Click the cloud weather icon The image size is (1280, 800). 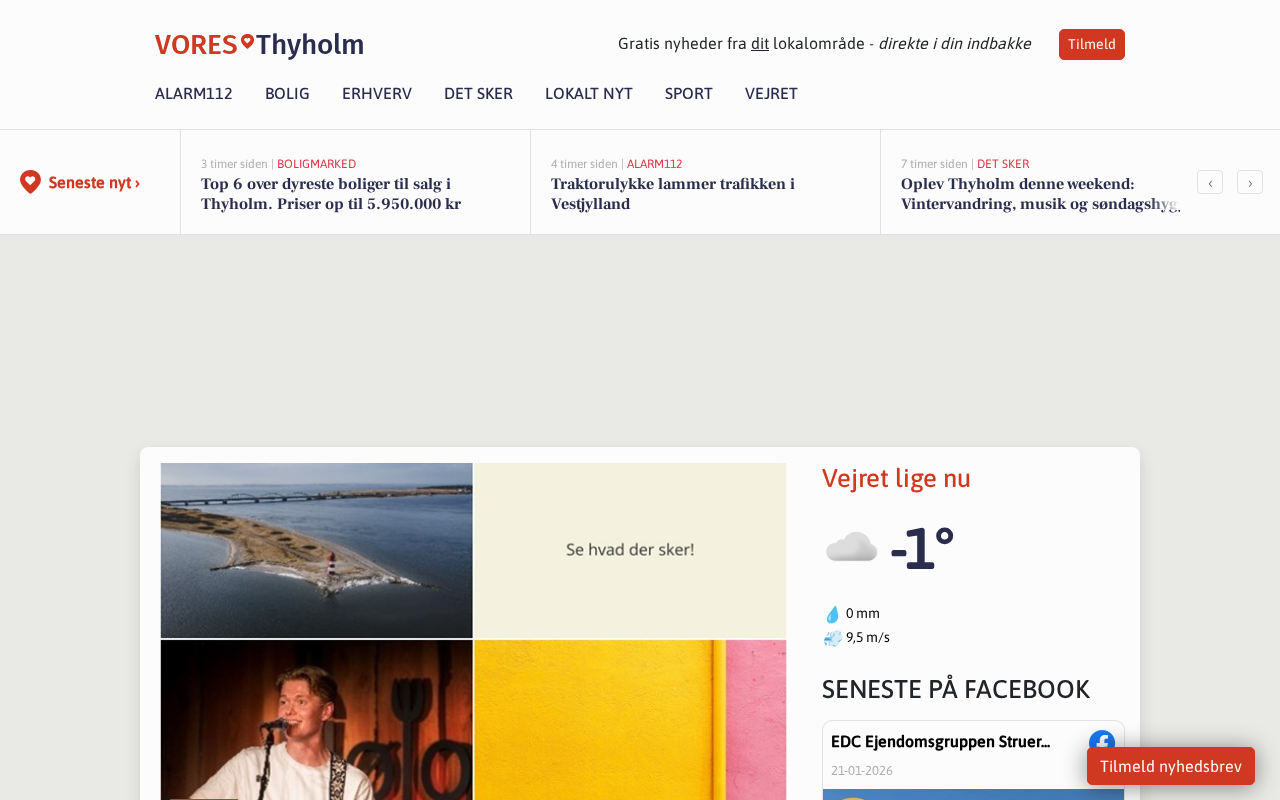coord(851,547)
